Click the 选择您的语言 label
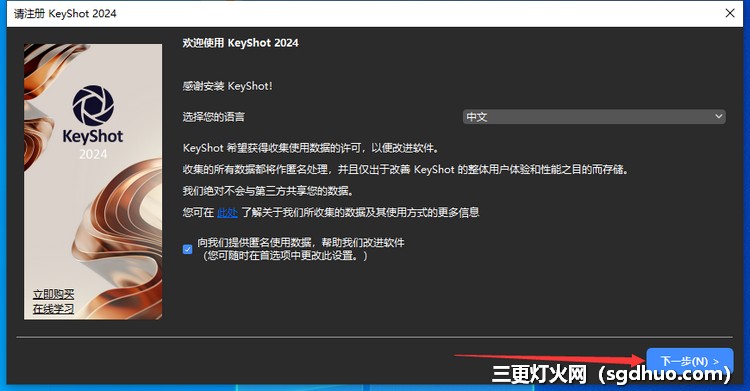Image resolution: width=750 pixels, height=391 pixels. pos(213,117)
